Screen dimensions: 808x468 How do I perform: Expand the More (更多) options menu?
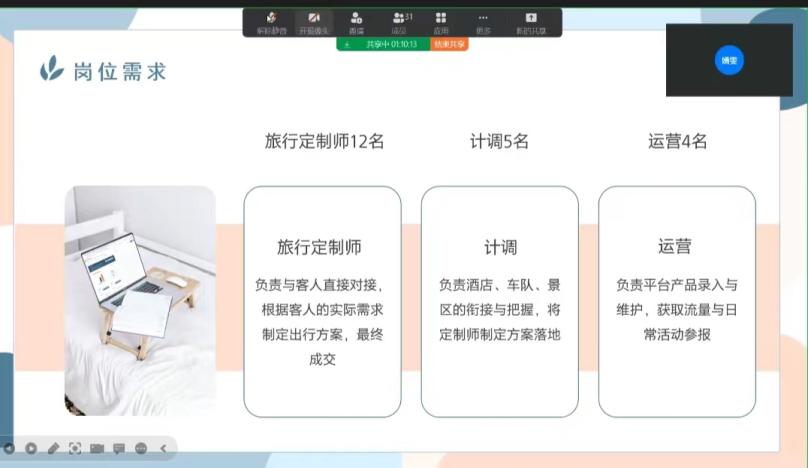483,22
